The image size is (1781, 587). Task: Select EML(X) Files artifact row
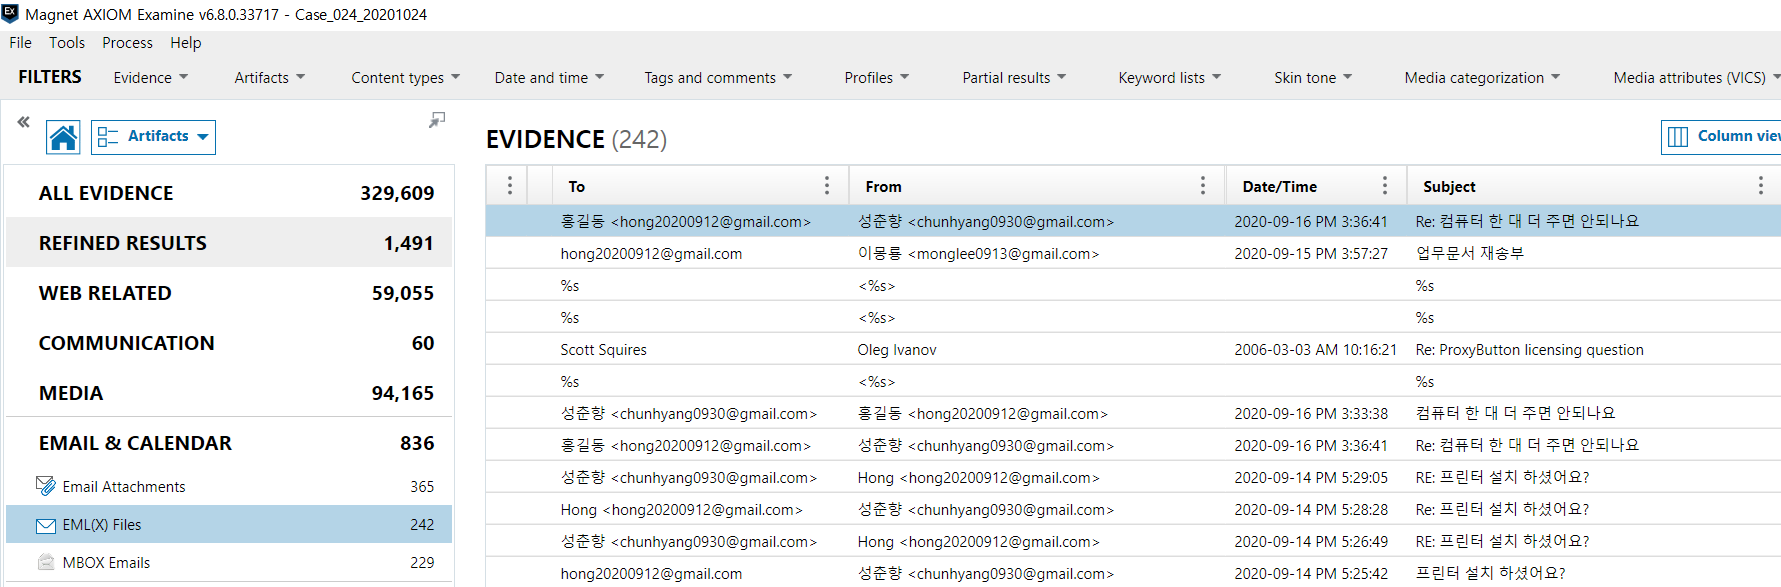click(x=229, y=525)
